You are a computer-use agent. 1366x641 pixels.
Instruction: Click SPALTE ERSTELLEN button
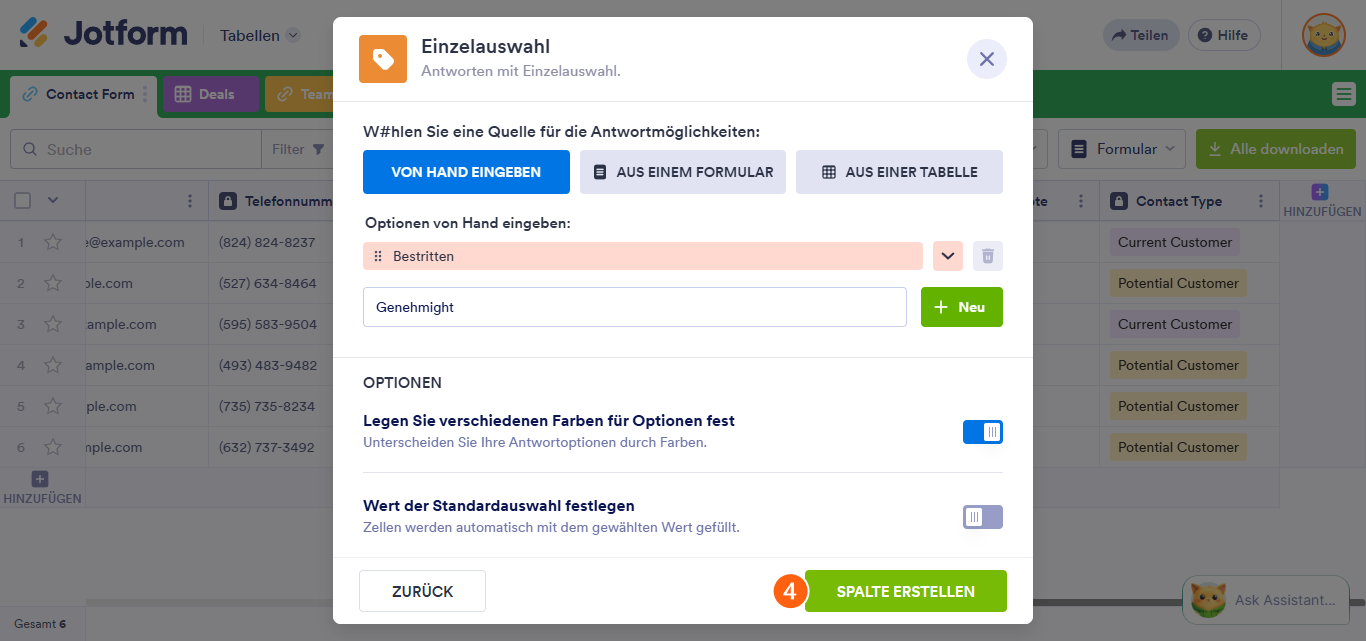(906, 590)
